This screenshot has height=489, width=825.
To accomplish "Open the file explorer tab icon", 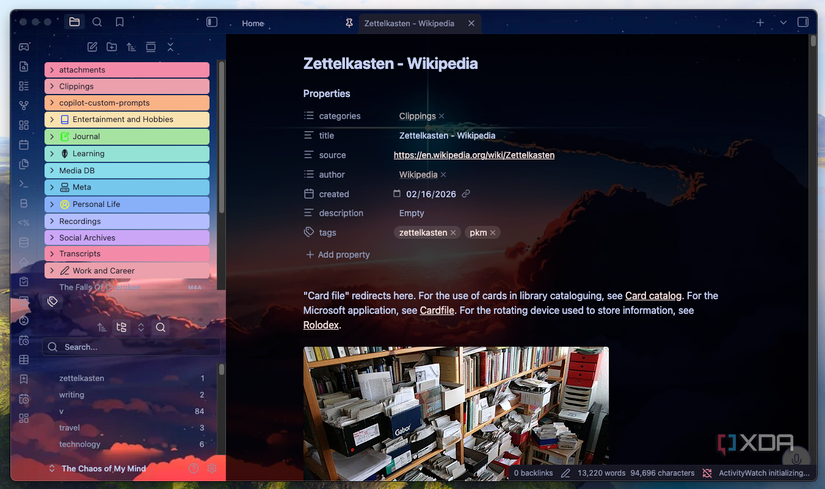I will click(74, 22).
